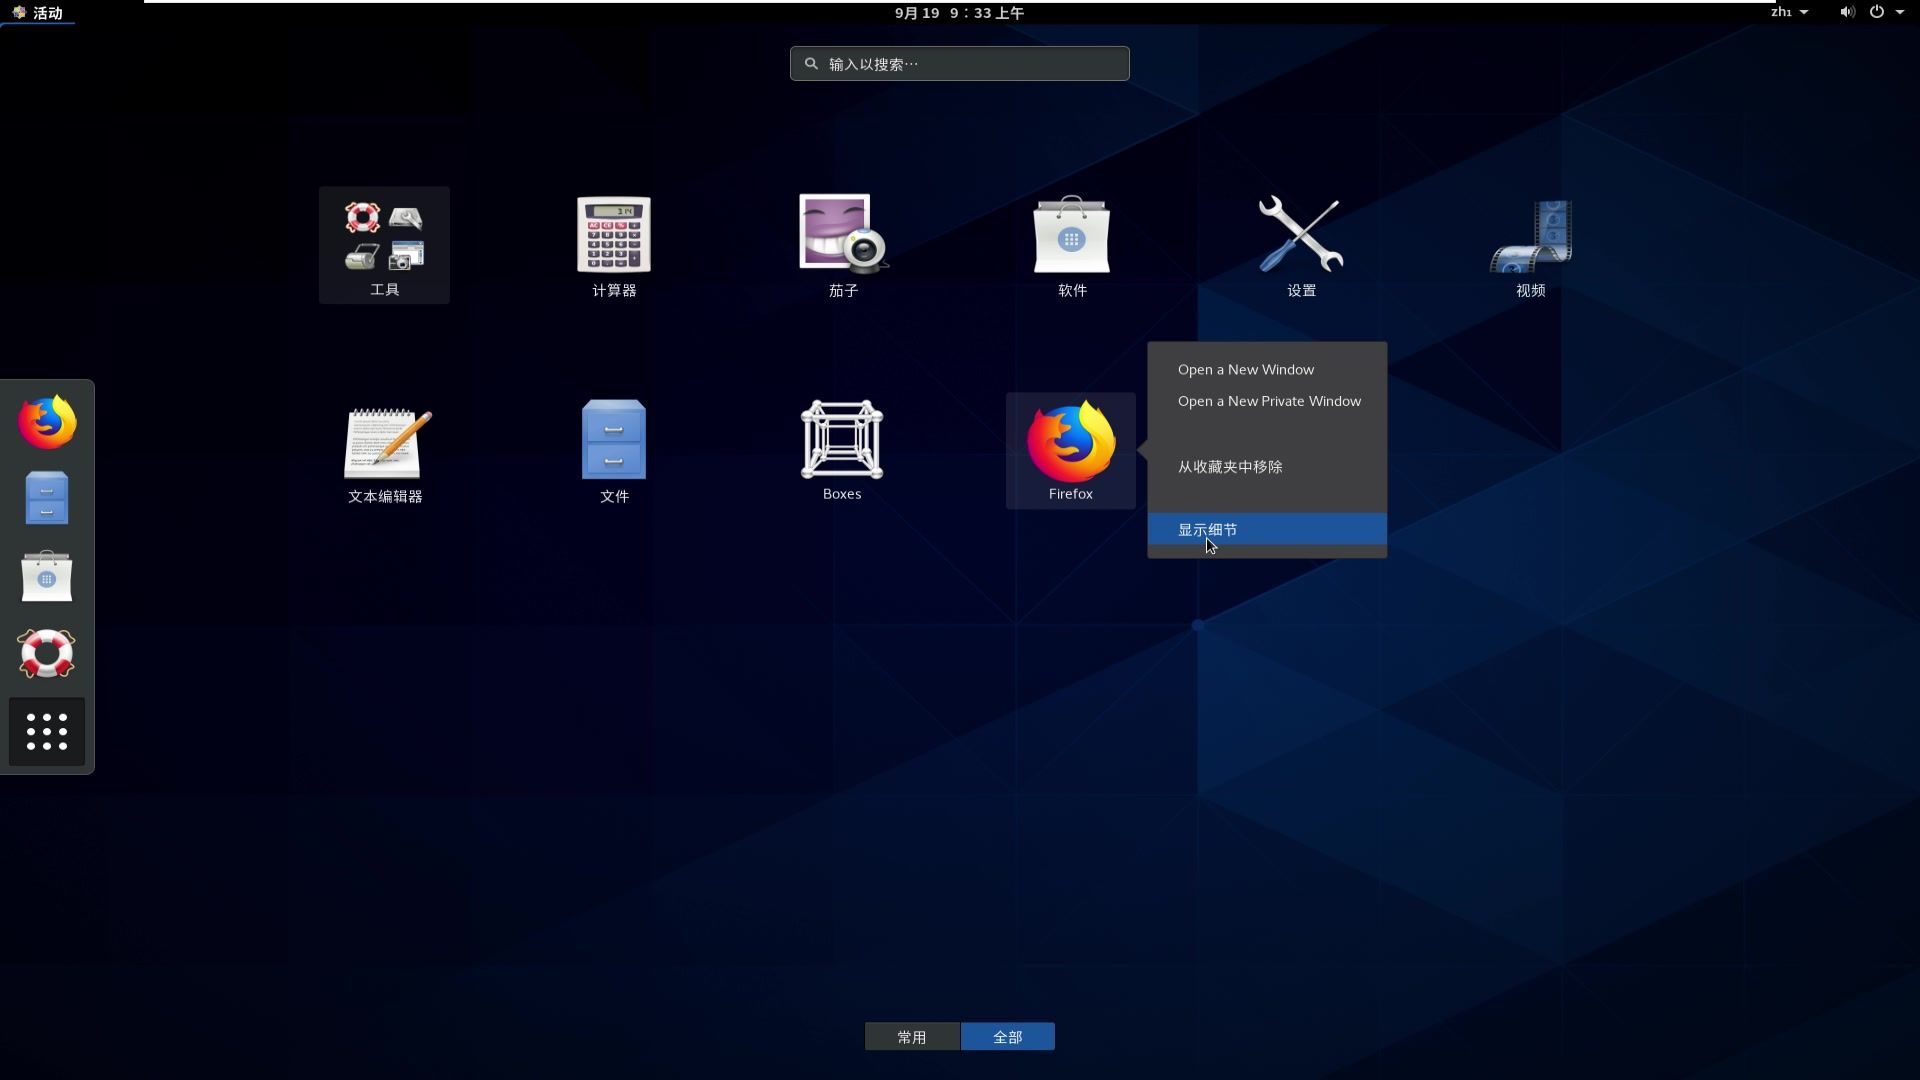1920x1080 pixels.
Task: Toggle the show applications grid button
Action: 47,731
